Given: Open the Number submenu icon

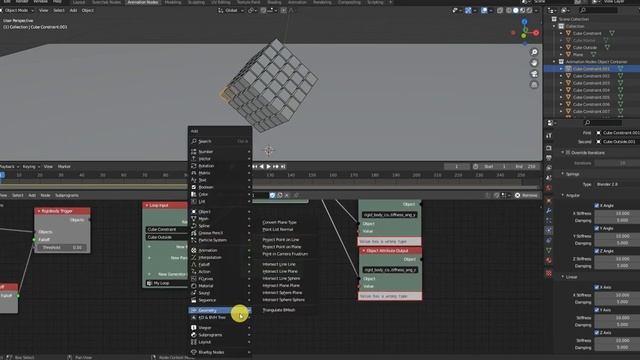Looking at the screenshot, I should click(194, 151).
